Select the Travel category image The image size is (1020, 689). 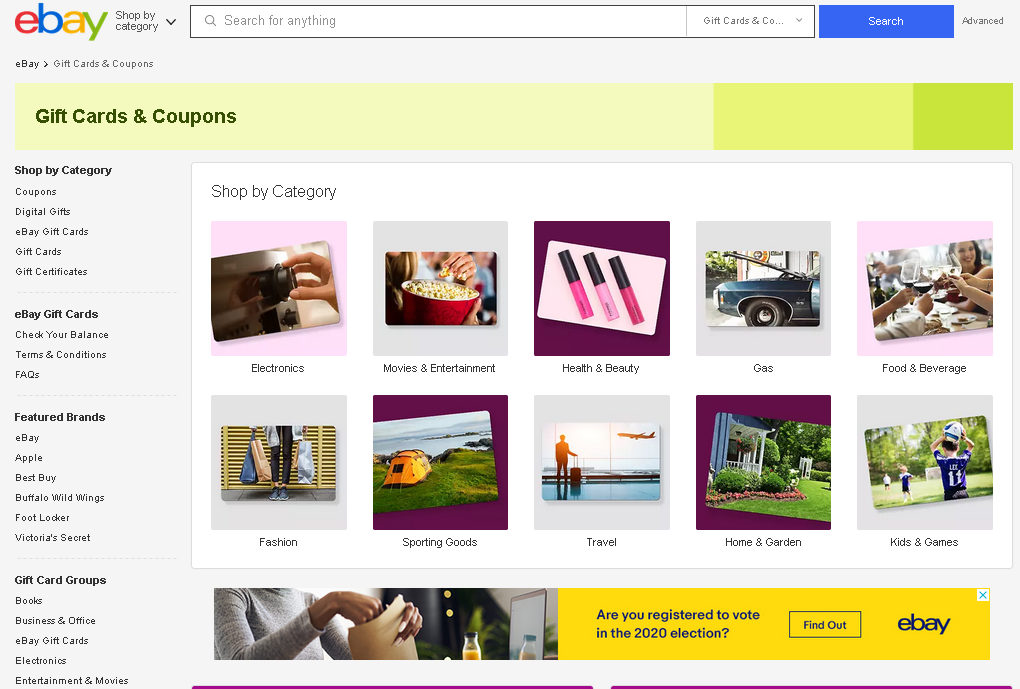point(602,463)
